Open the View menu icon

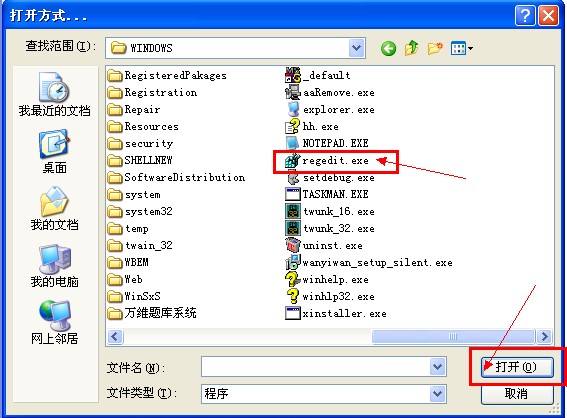(461, 48)
